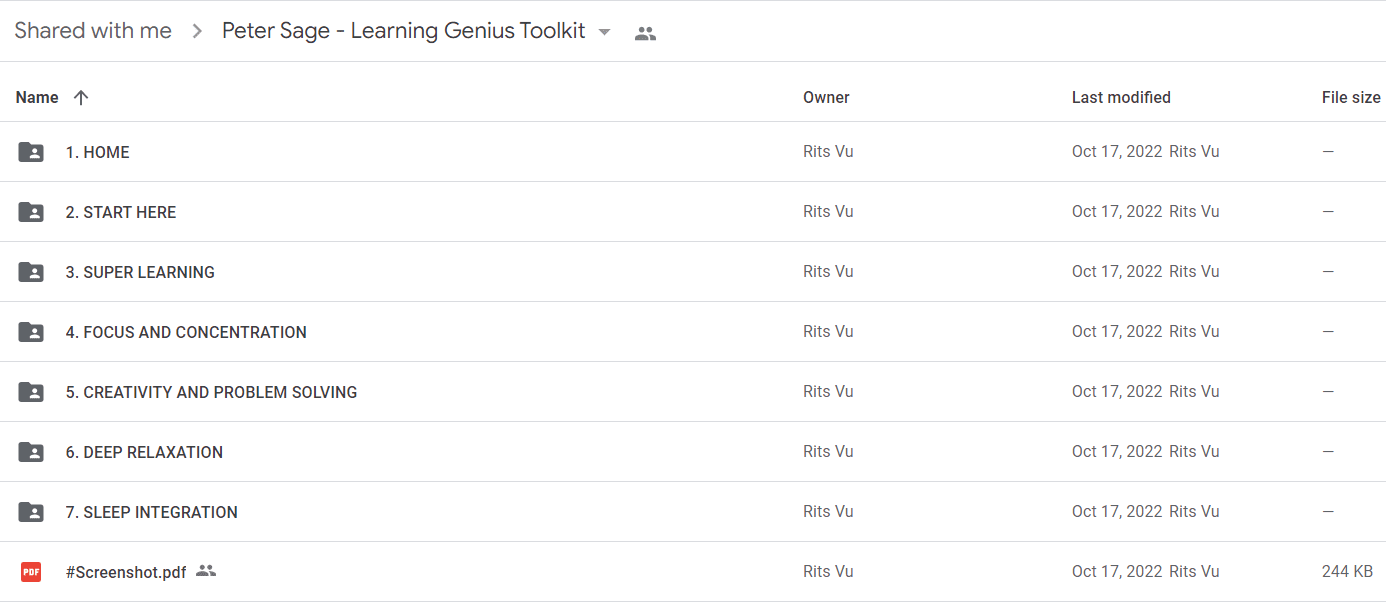This screenshot has height=602, width=1386.
Task: Select the 5. CREATIVITY AND PROBLEM SOLVING row
Action: pyautogui.click(x=693, y=392)
